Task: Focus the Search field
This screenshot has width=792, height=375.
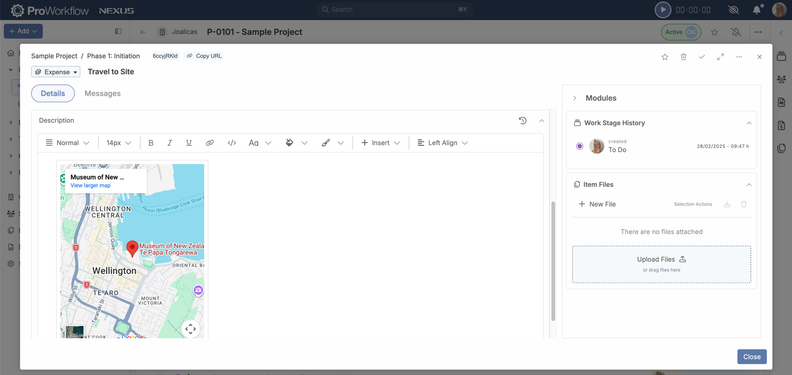Action: pyautogui.click(x=394, y=10)
